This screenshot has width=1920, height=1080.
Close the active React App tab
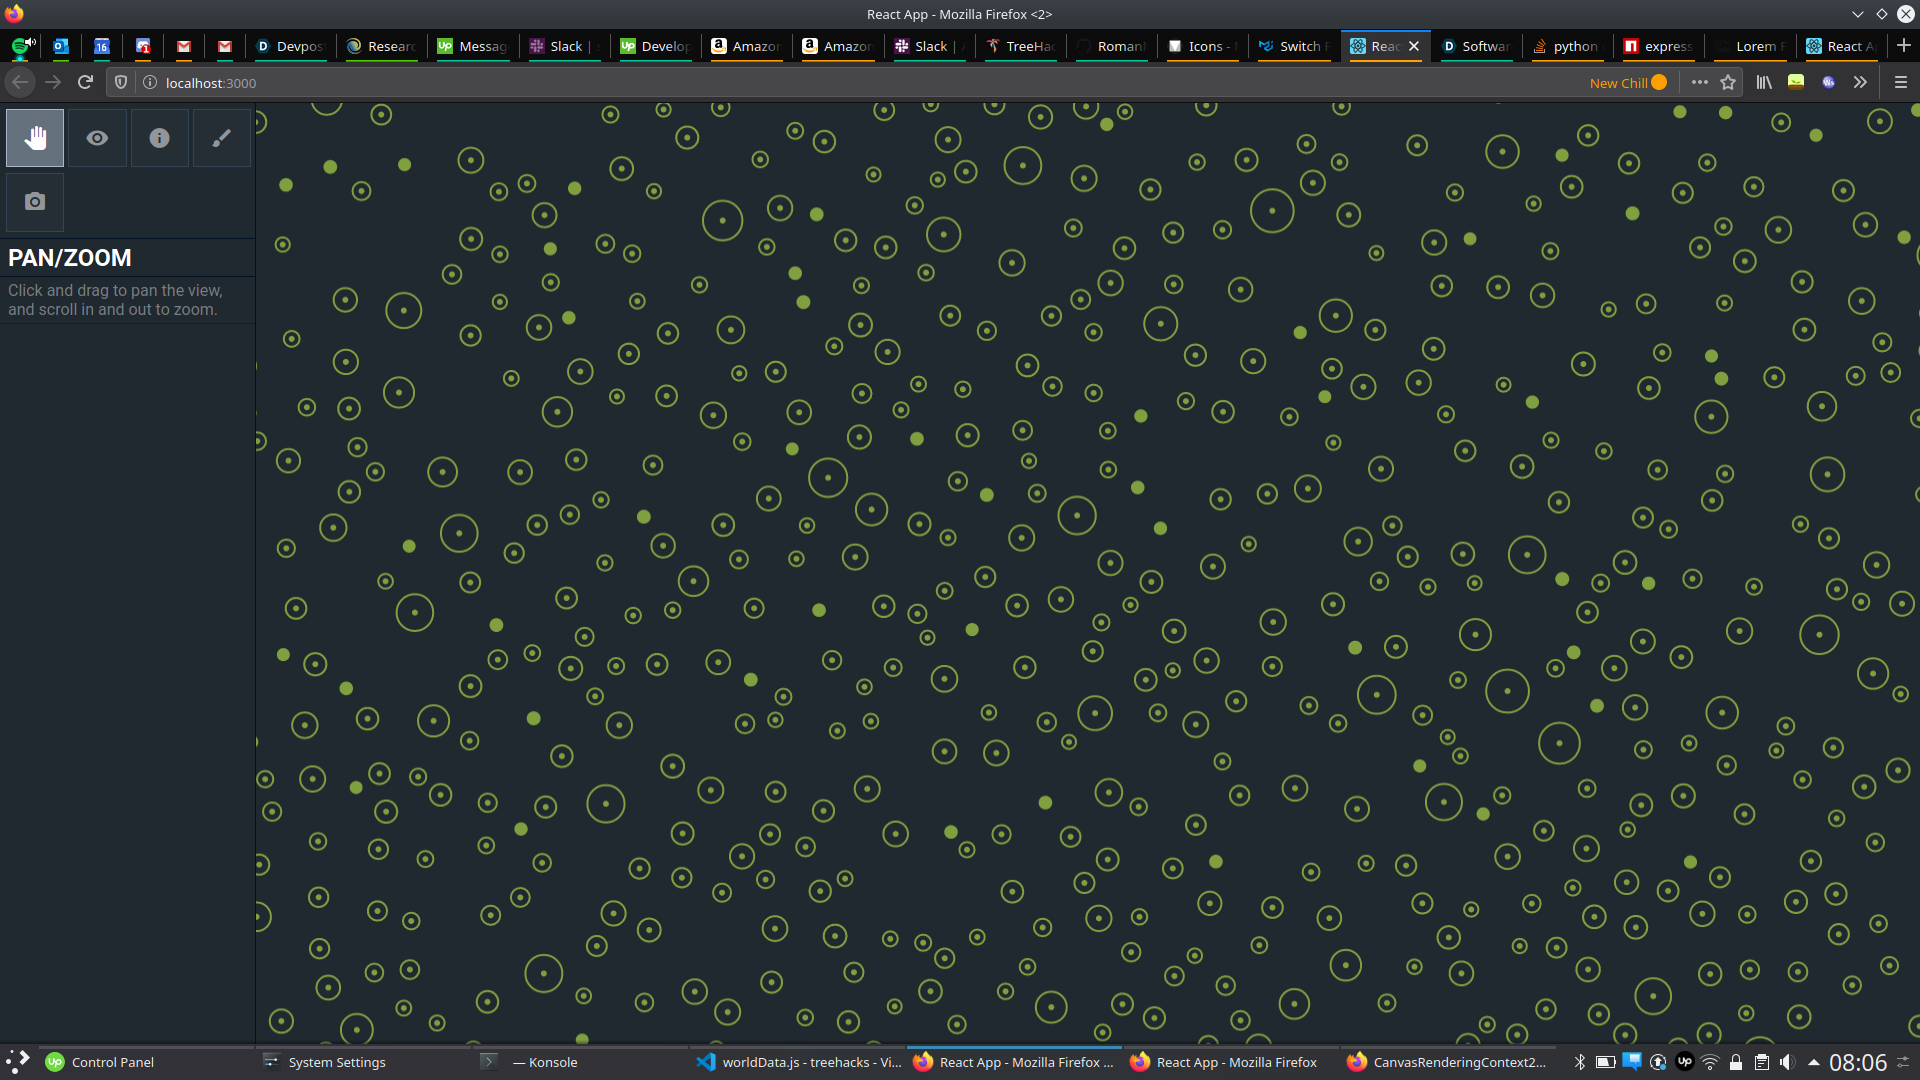click(x=1414, y=46)
